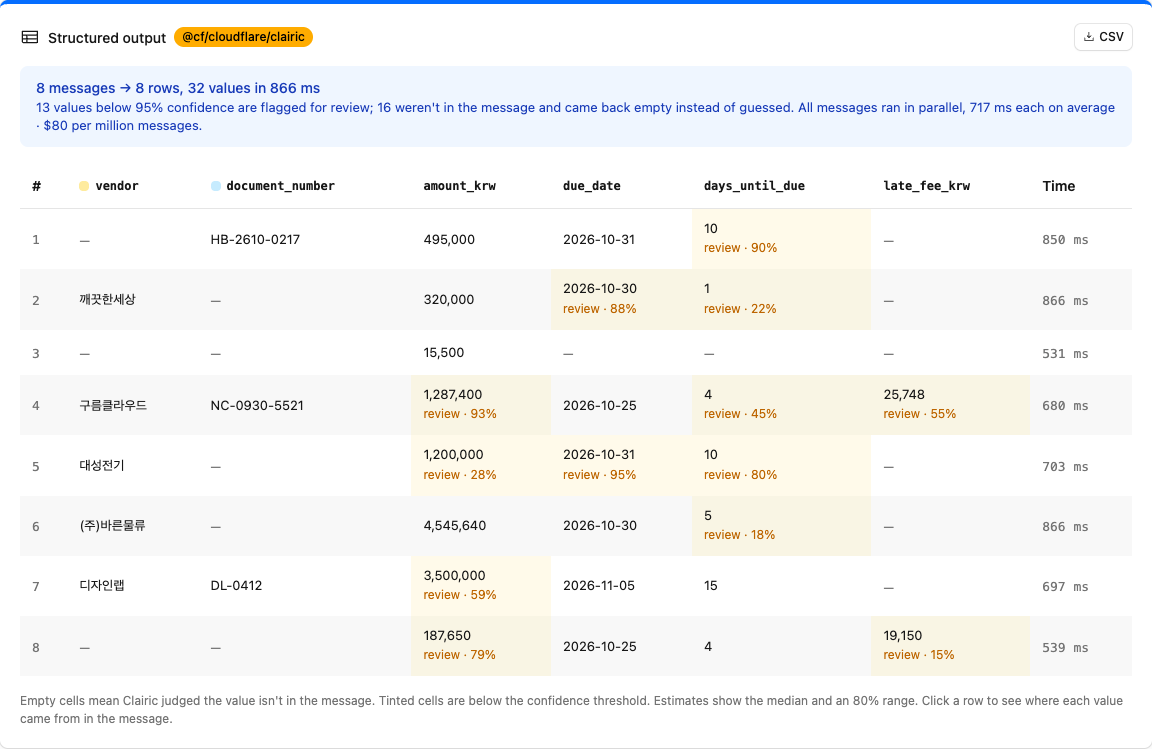Click document number DL-0412

pos(236,586)
